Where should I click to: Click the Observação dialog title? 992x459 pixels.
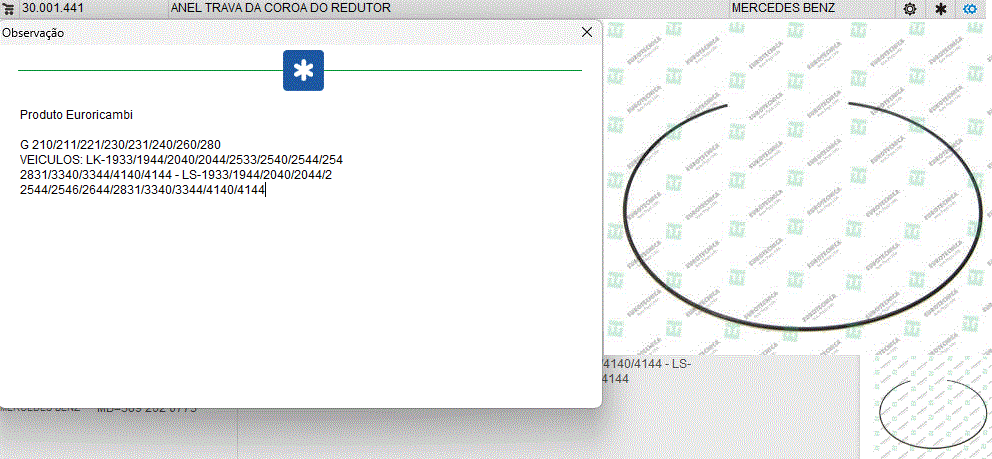click(33, 33)
